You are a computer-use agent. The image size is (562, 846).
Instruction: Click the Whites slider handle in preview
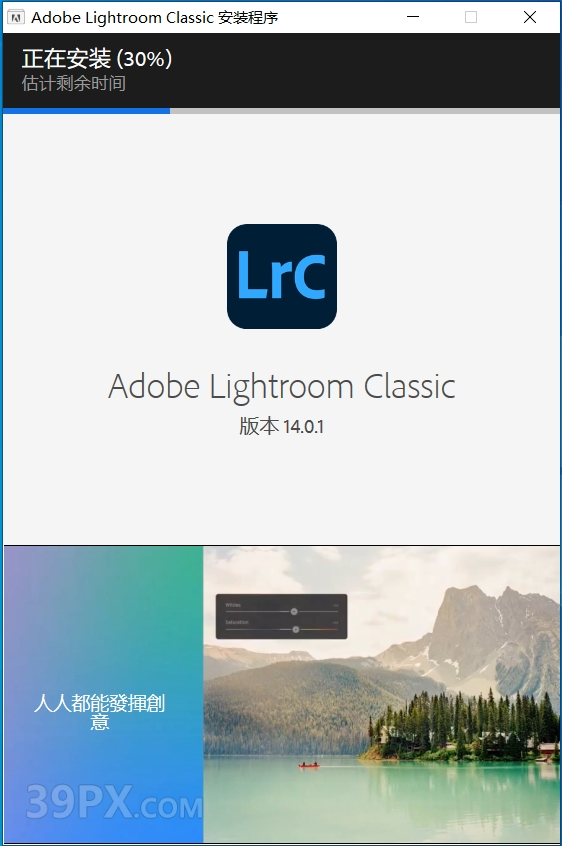click(294, 611)
